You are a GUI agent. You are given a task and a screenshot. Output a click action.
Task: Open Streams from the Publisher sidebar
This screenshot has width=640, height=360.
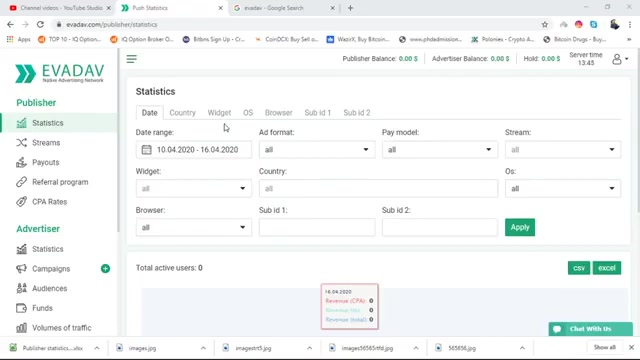point(46,143)
